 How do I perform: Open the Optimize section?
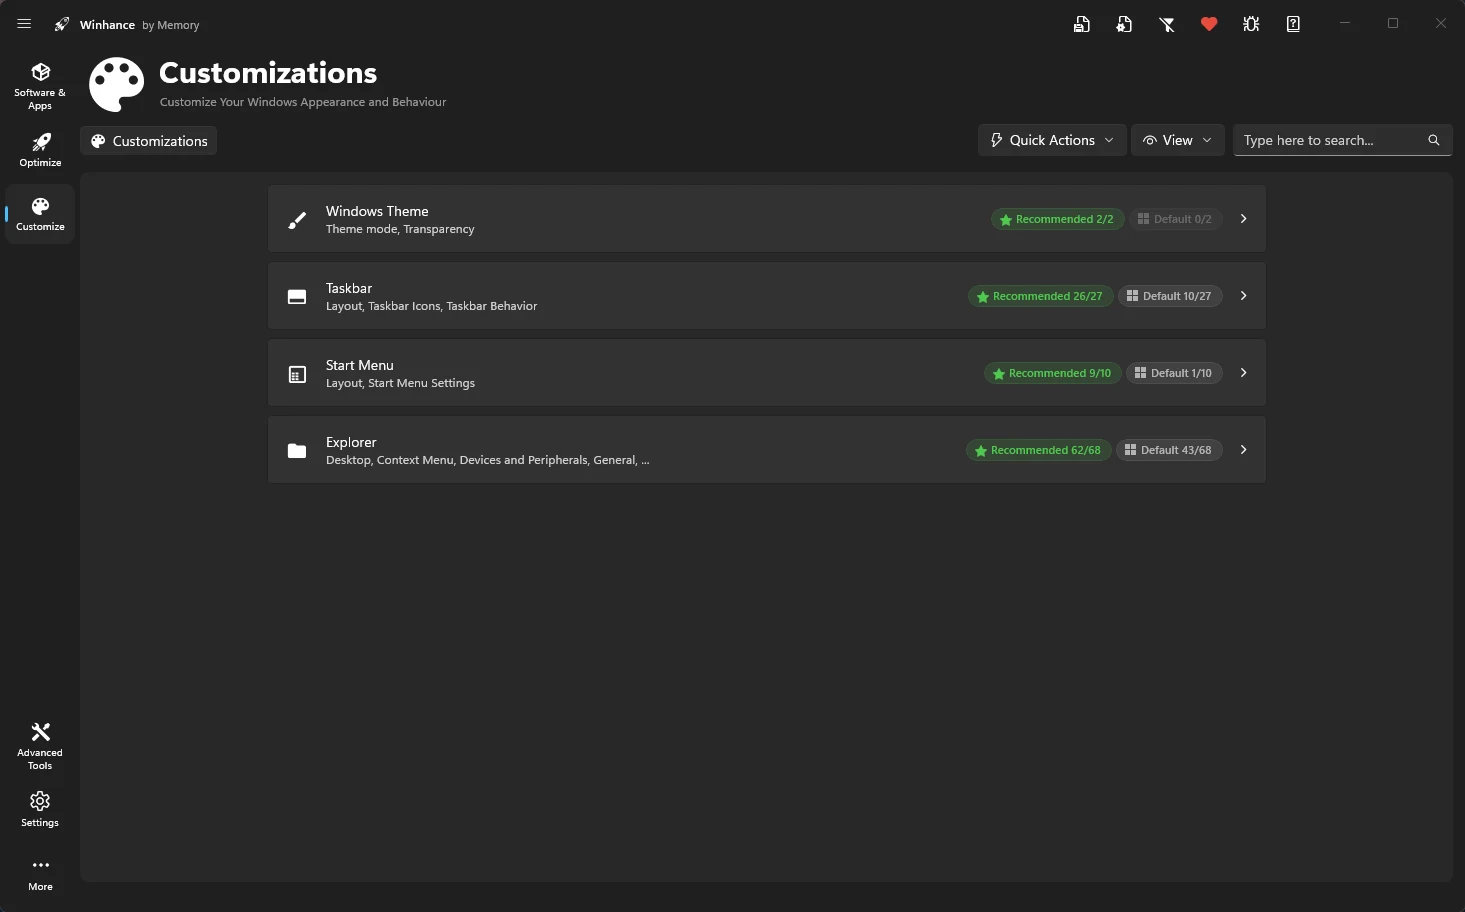40,150
